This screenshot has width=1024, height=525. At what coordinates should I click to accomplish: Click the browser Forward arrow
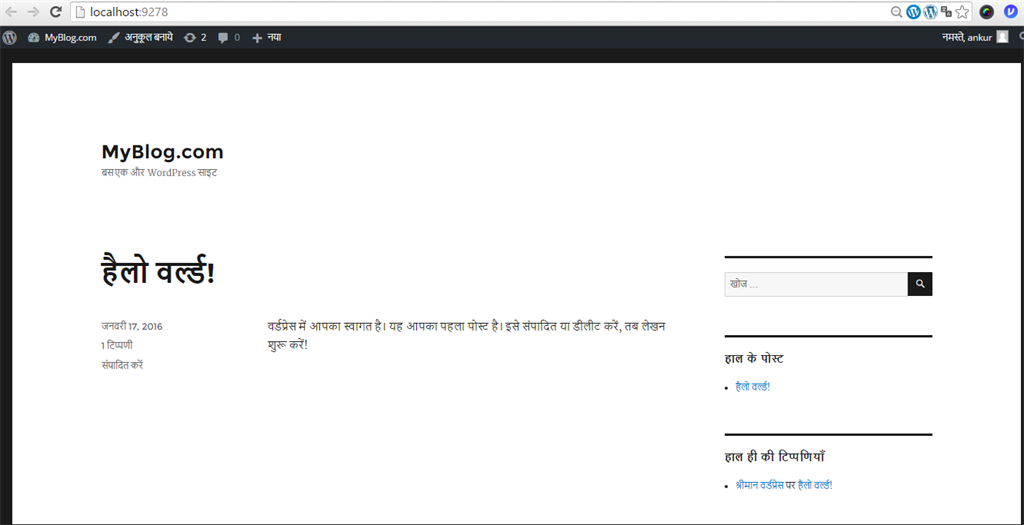(x=33, y=12)
